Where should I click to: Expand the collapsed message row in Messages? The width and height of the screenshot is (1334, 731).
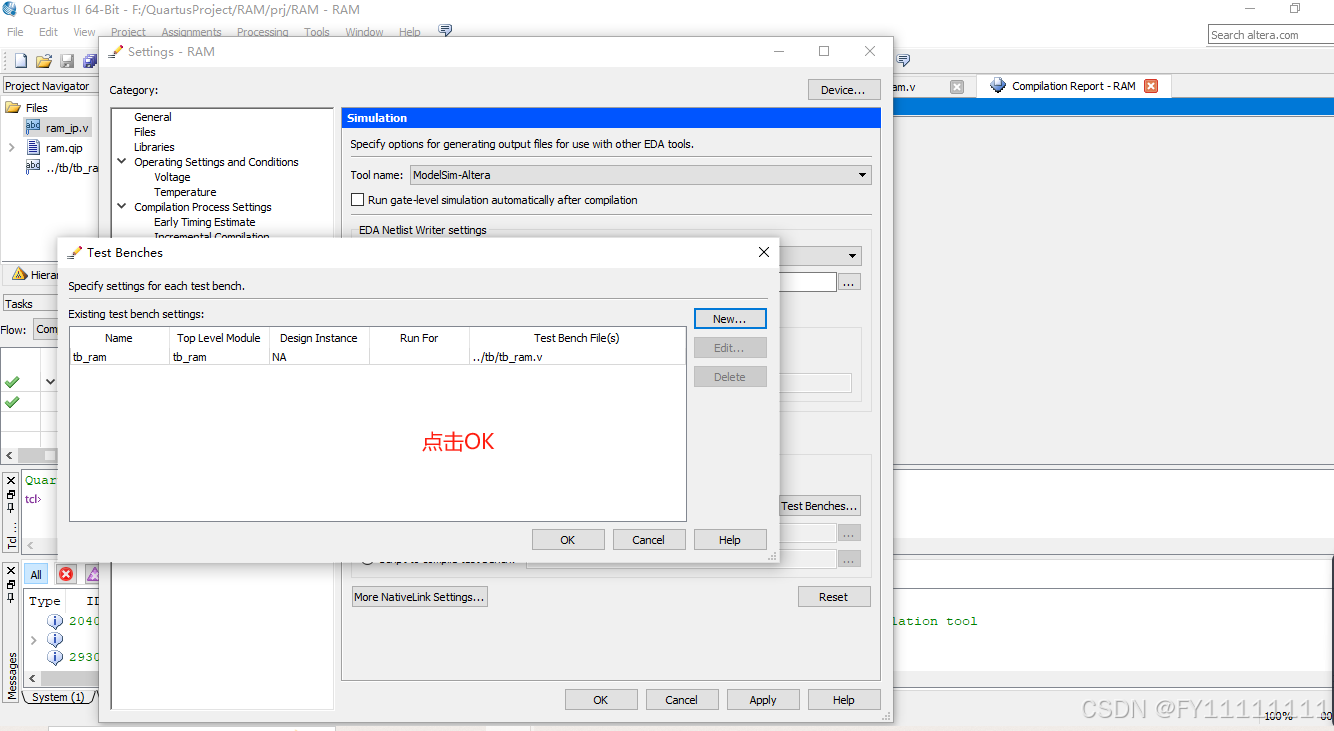click(x=33, y=639)
